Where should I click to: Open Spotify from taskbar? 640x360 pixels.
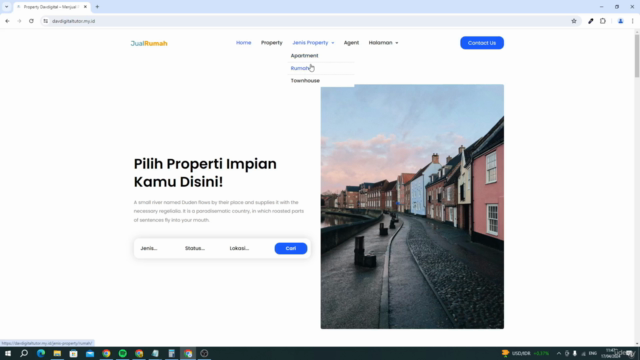122,353
